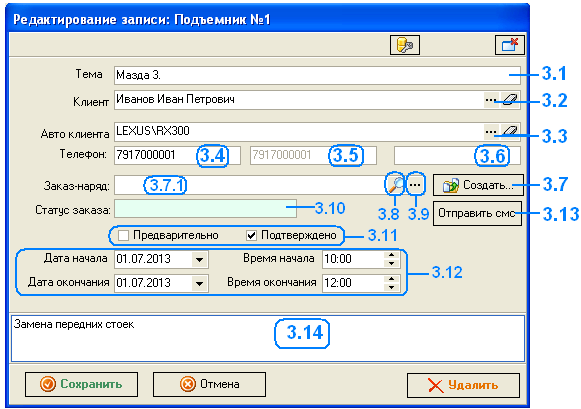The height and width of the screenshot is (409, 581).
Task: Click the Отмена button
Action: coord(209,385)
